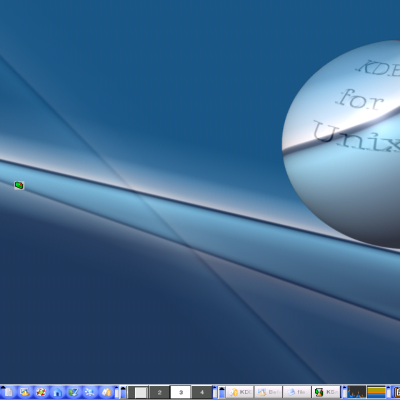
Task: Click the system load graph applet
Action: pyautogui.click(x=357, y=392)
